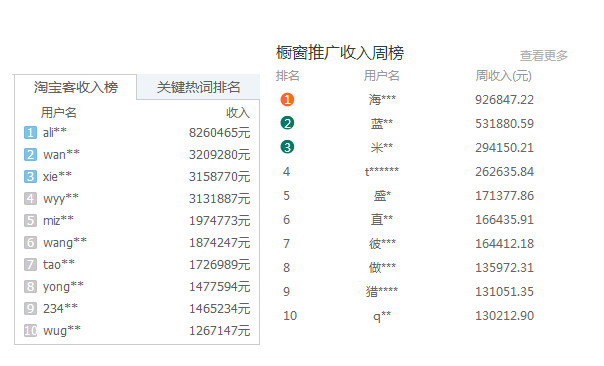The height and width of the screenshot is (366, 604).
Task: Click username wang**
Action: pos(65,242)
